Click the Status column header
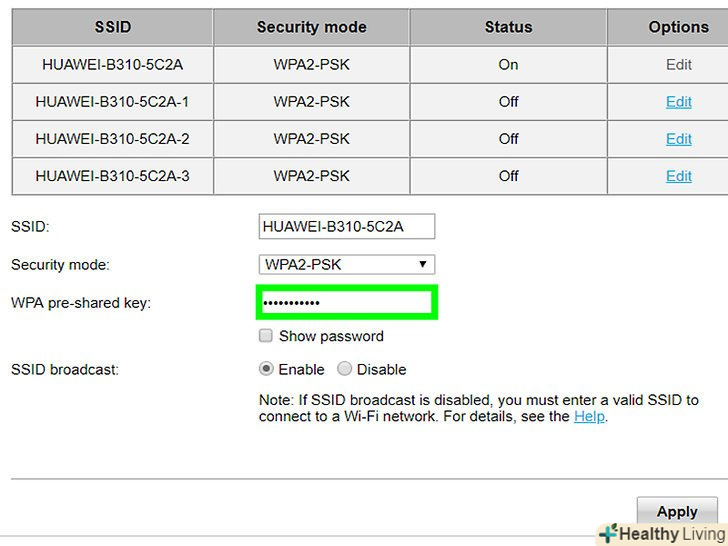728x546 pixels. coord(508,27)
